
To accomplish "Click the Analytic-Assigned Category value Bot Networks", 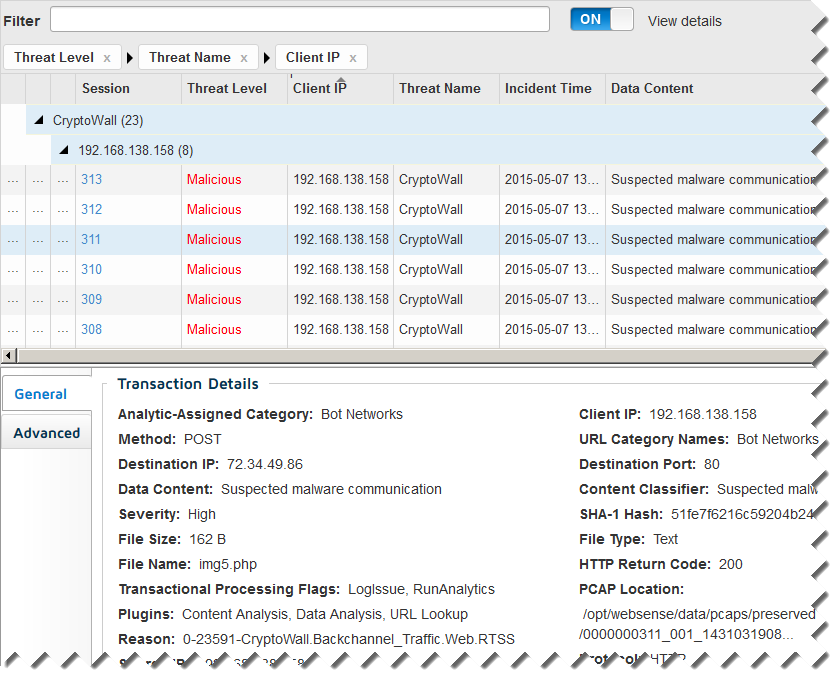I will pos(362,414).
